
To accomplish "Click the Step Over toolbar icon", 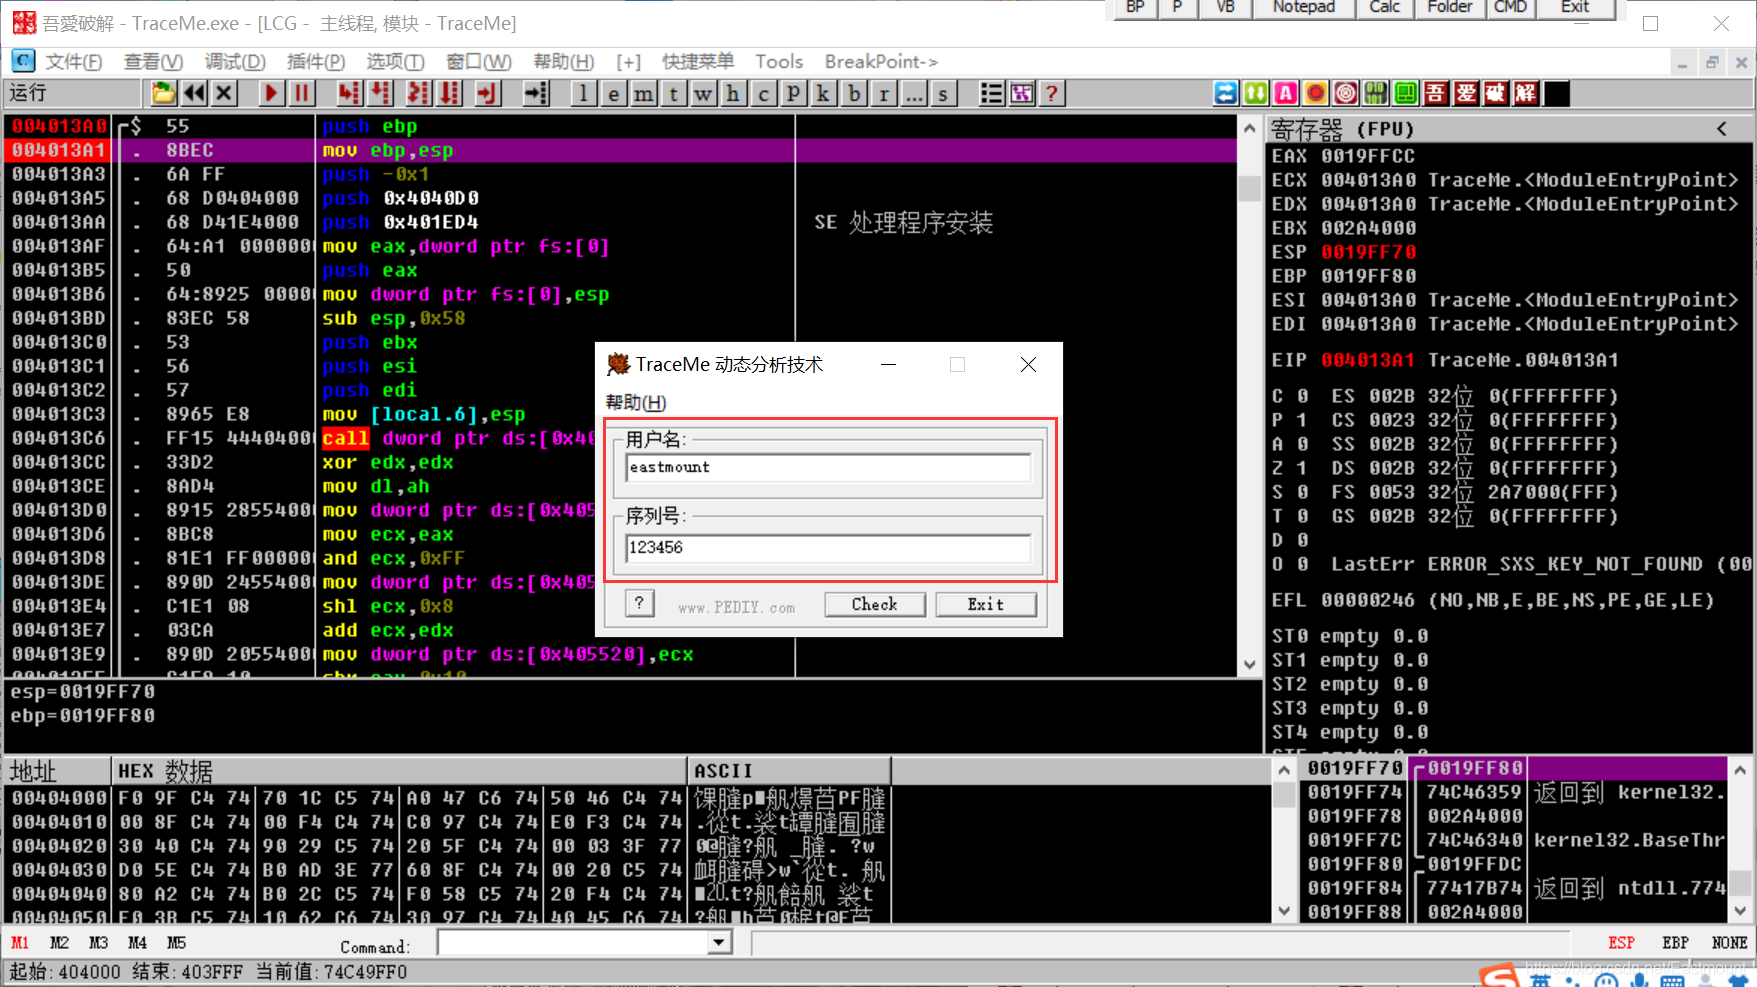I will point(381,94).
